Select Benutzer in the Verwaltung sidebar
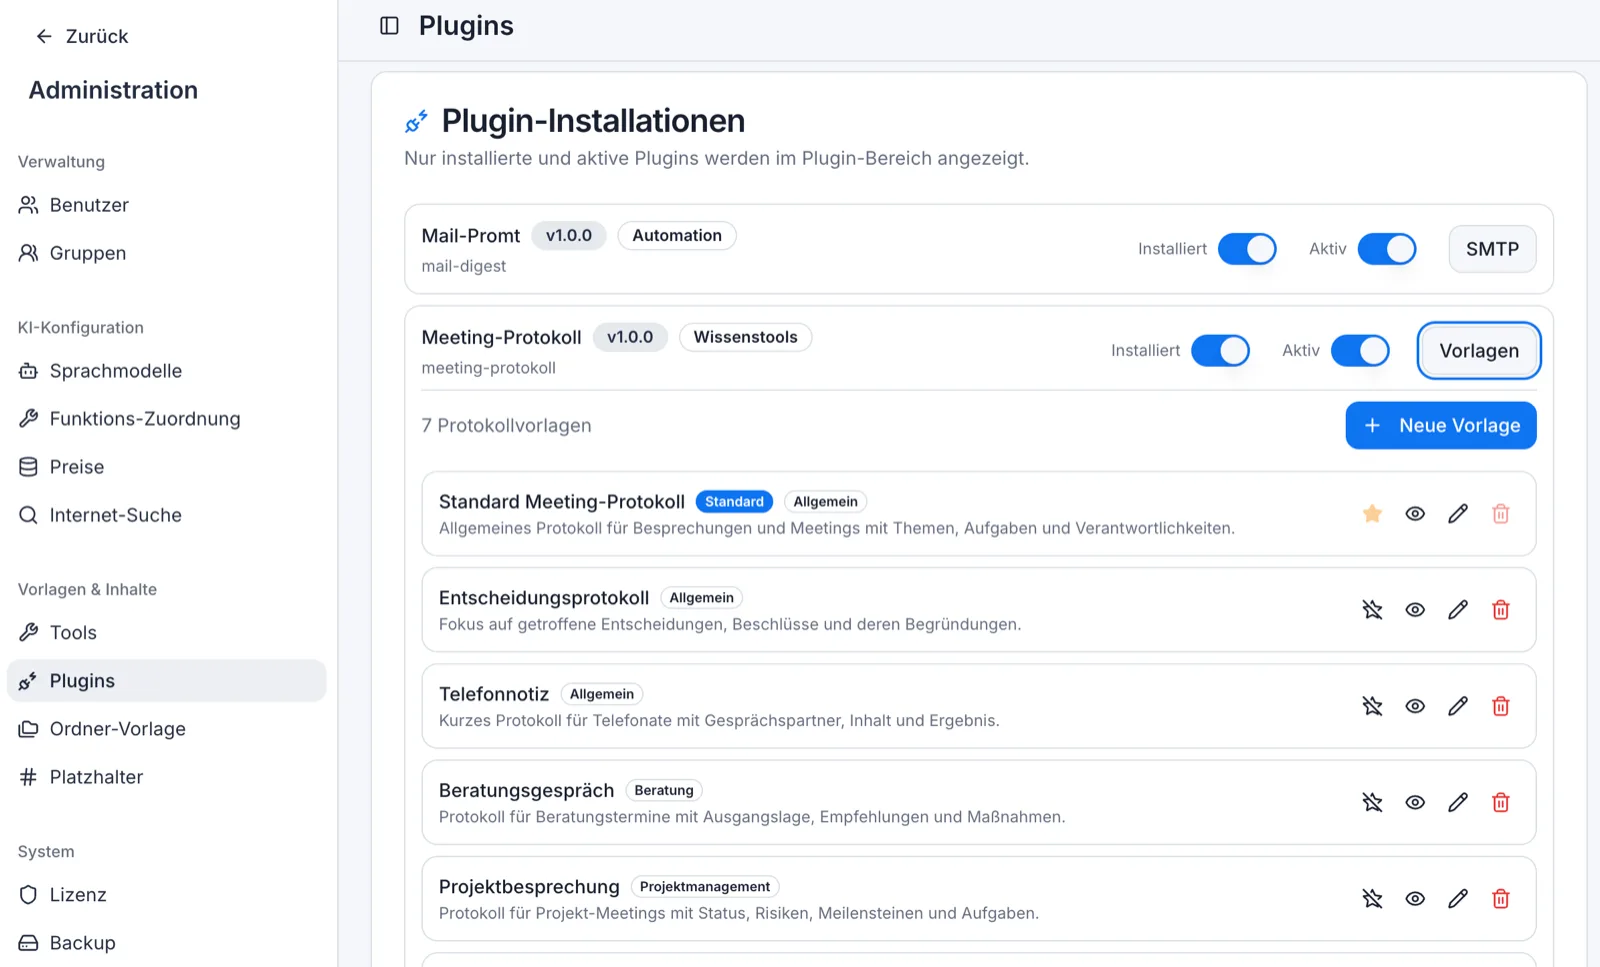Viewport: 1600px width, 967px height. pyautogui.click(x=89, y=205)
